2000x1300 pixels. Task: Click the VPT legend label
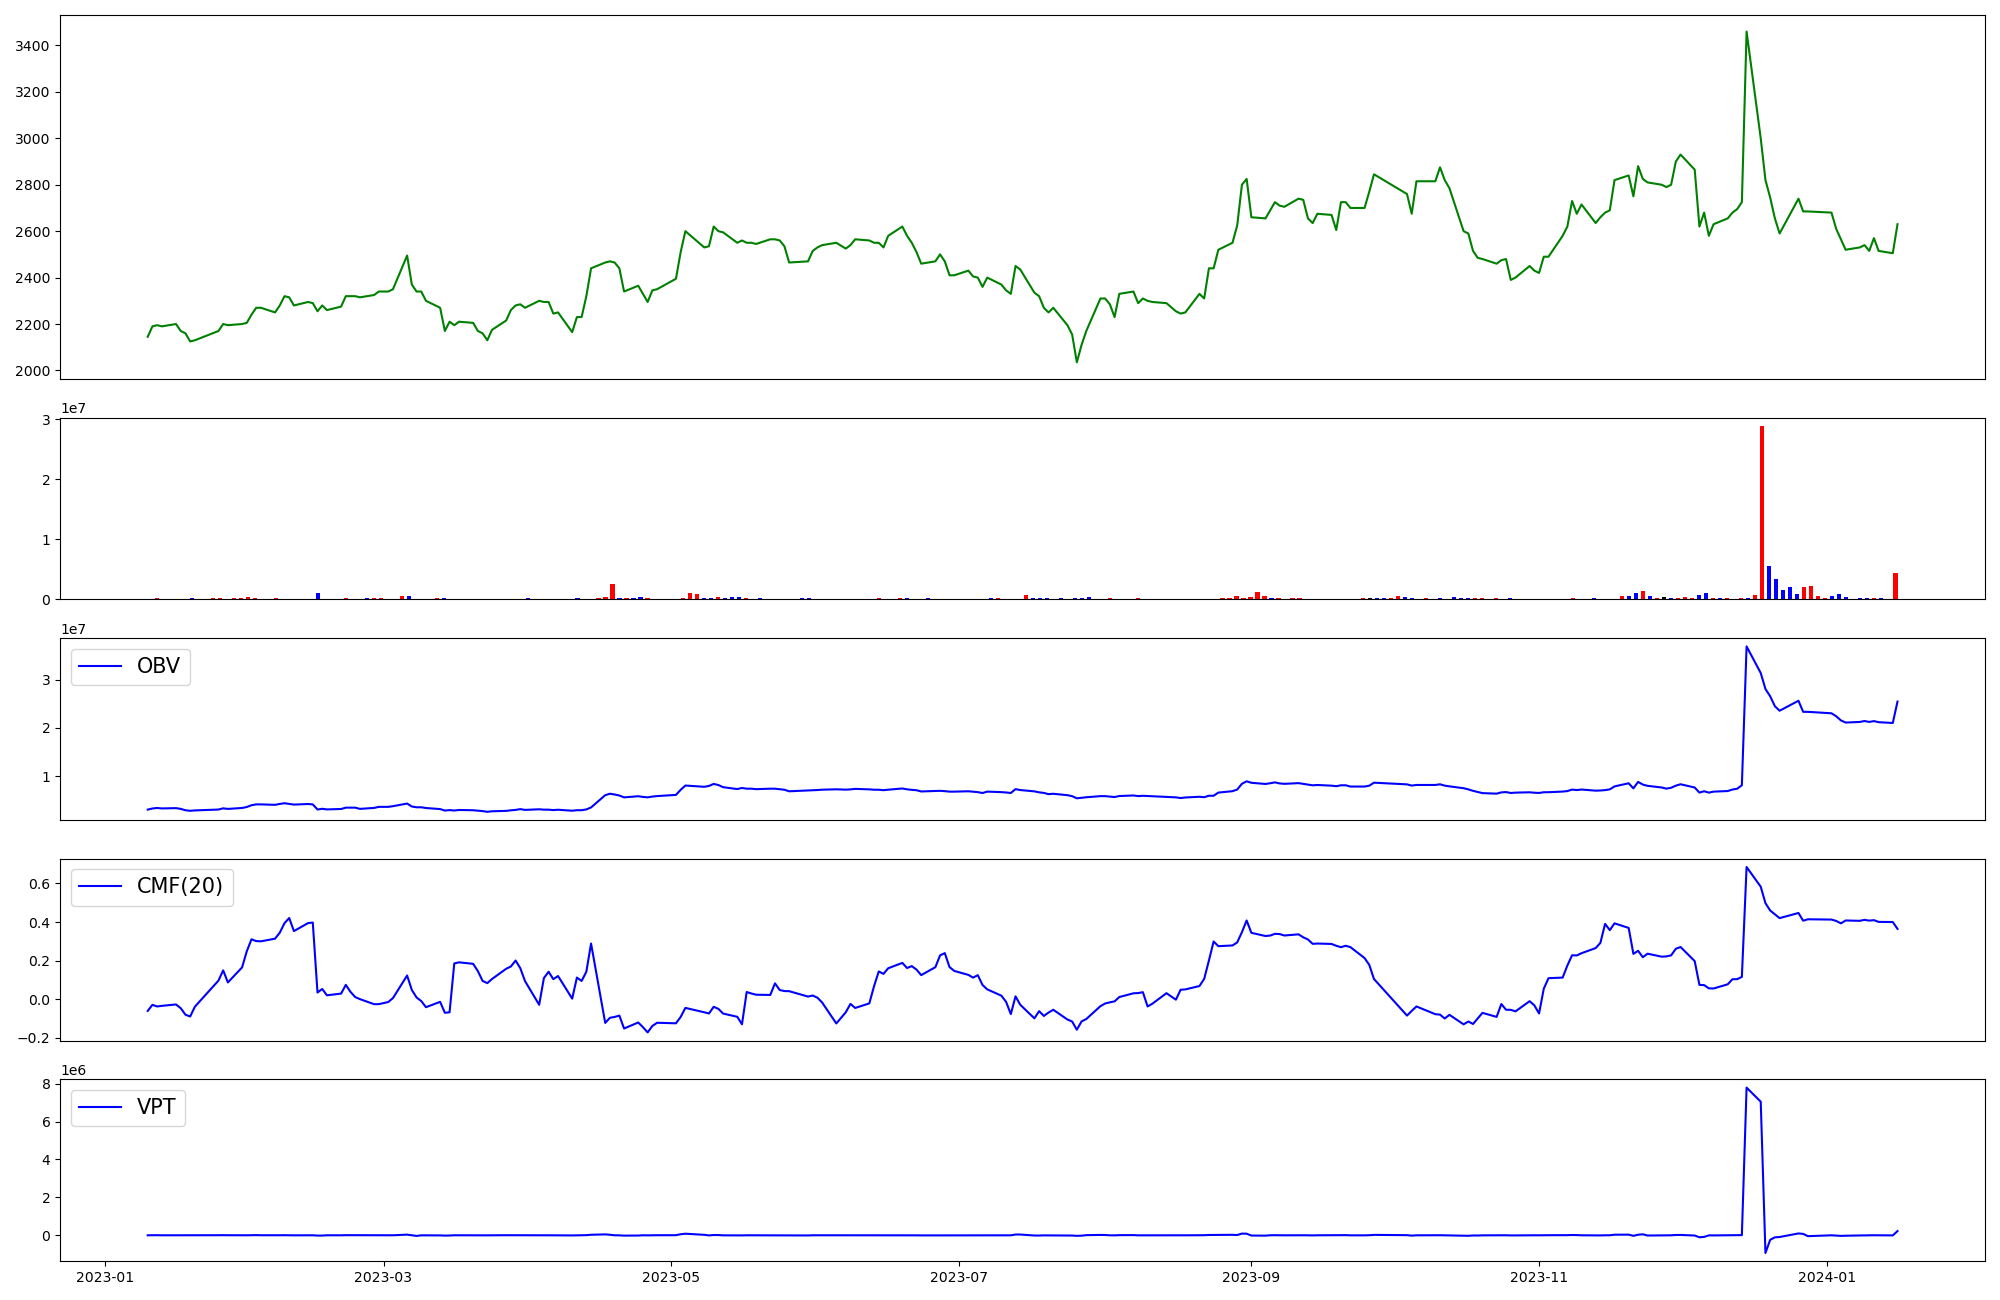(x=156, y=1107)
